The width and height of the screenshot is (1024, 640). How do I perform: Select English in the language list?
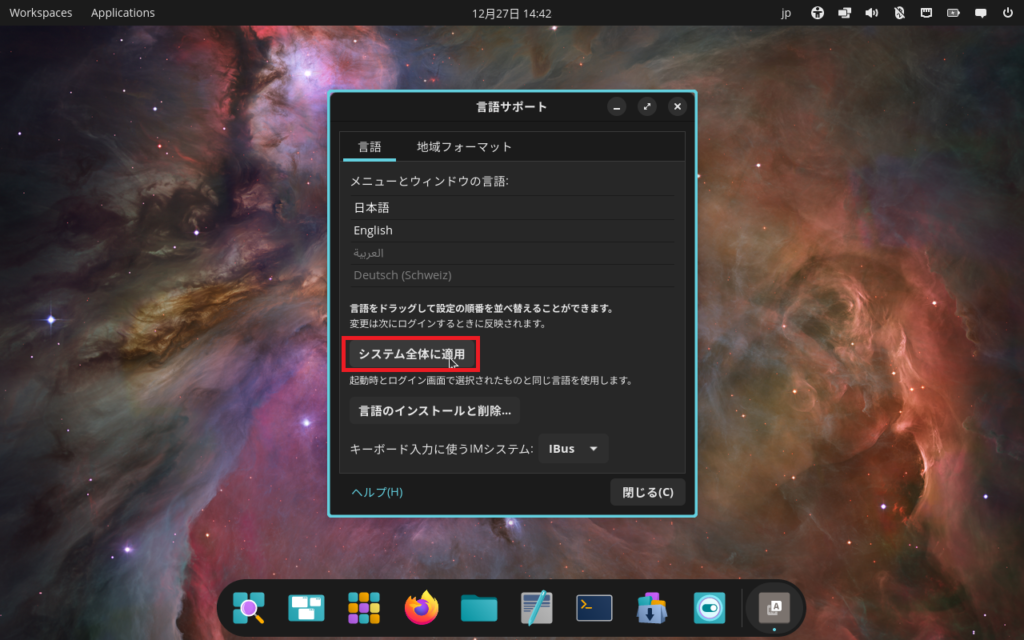pos(373,231)
